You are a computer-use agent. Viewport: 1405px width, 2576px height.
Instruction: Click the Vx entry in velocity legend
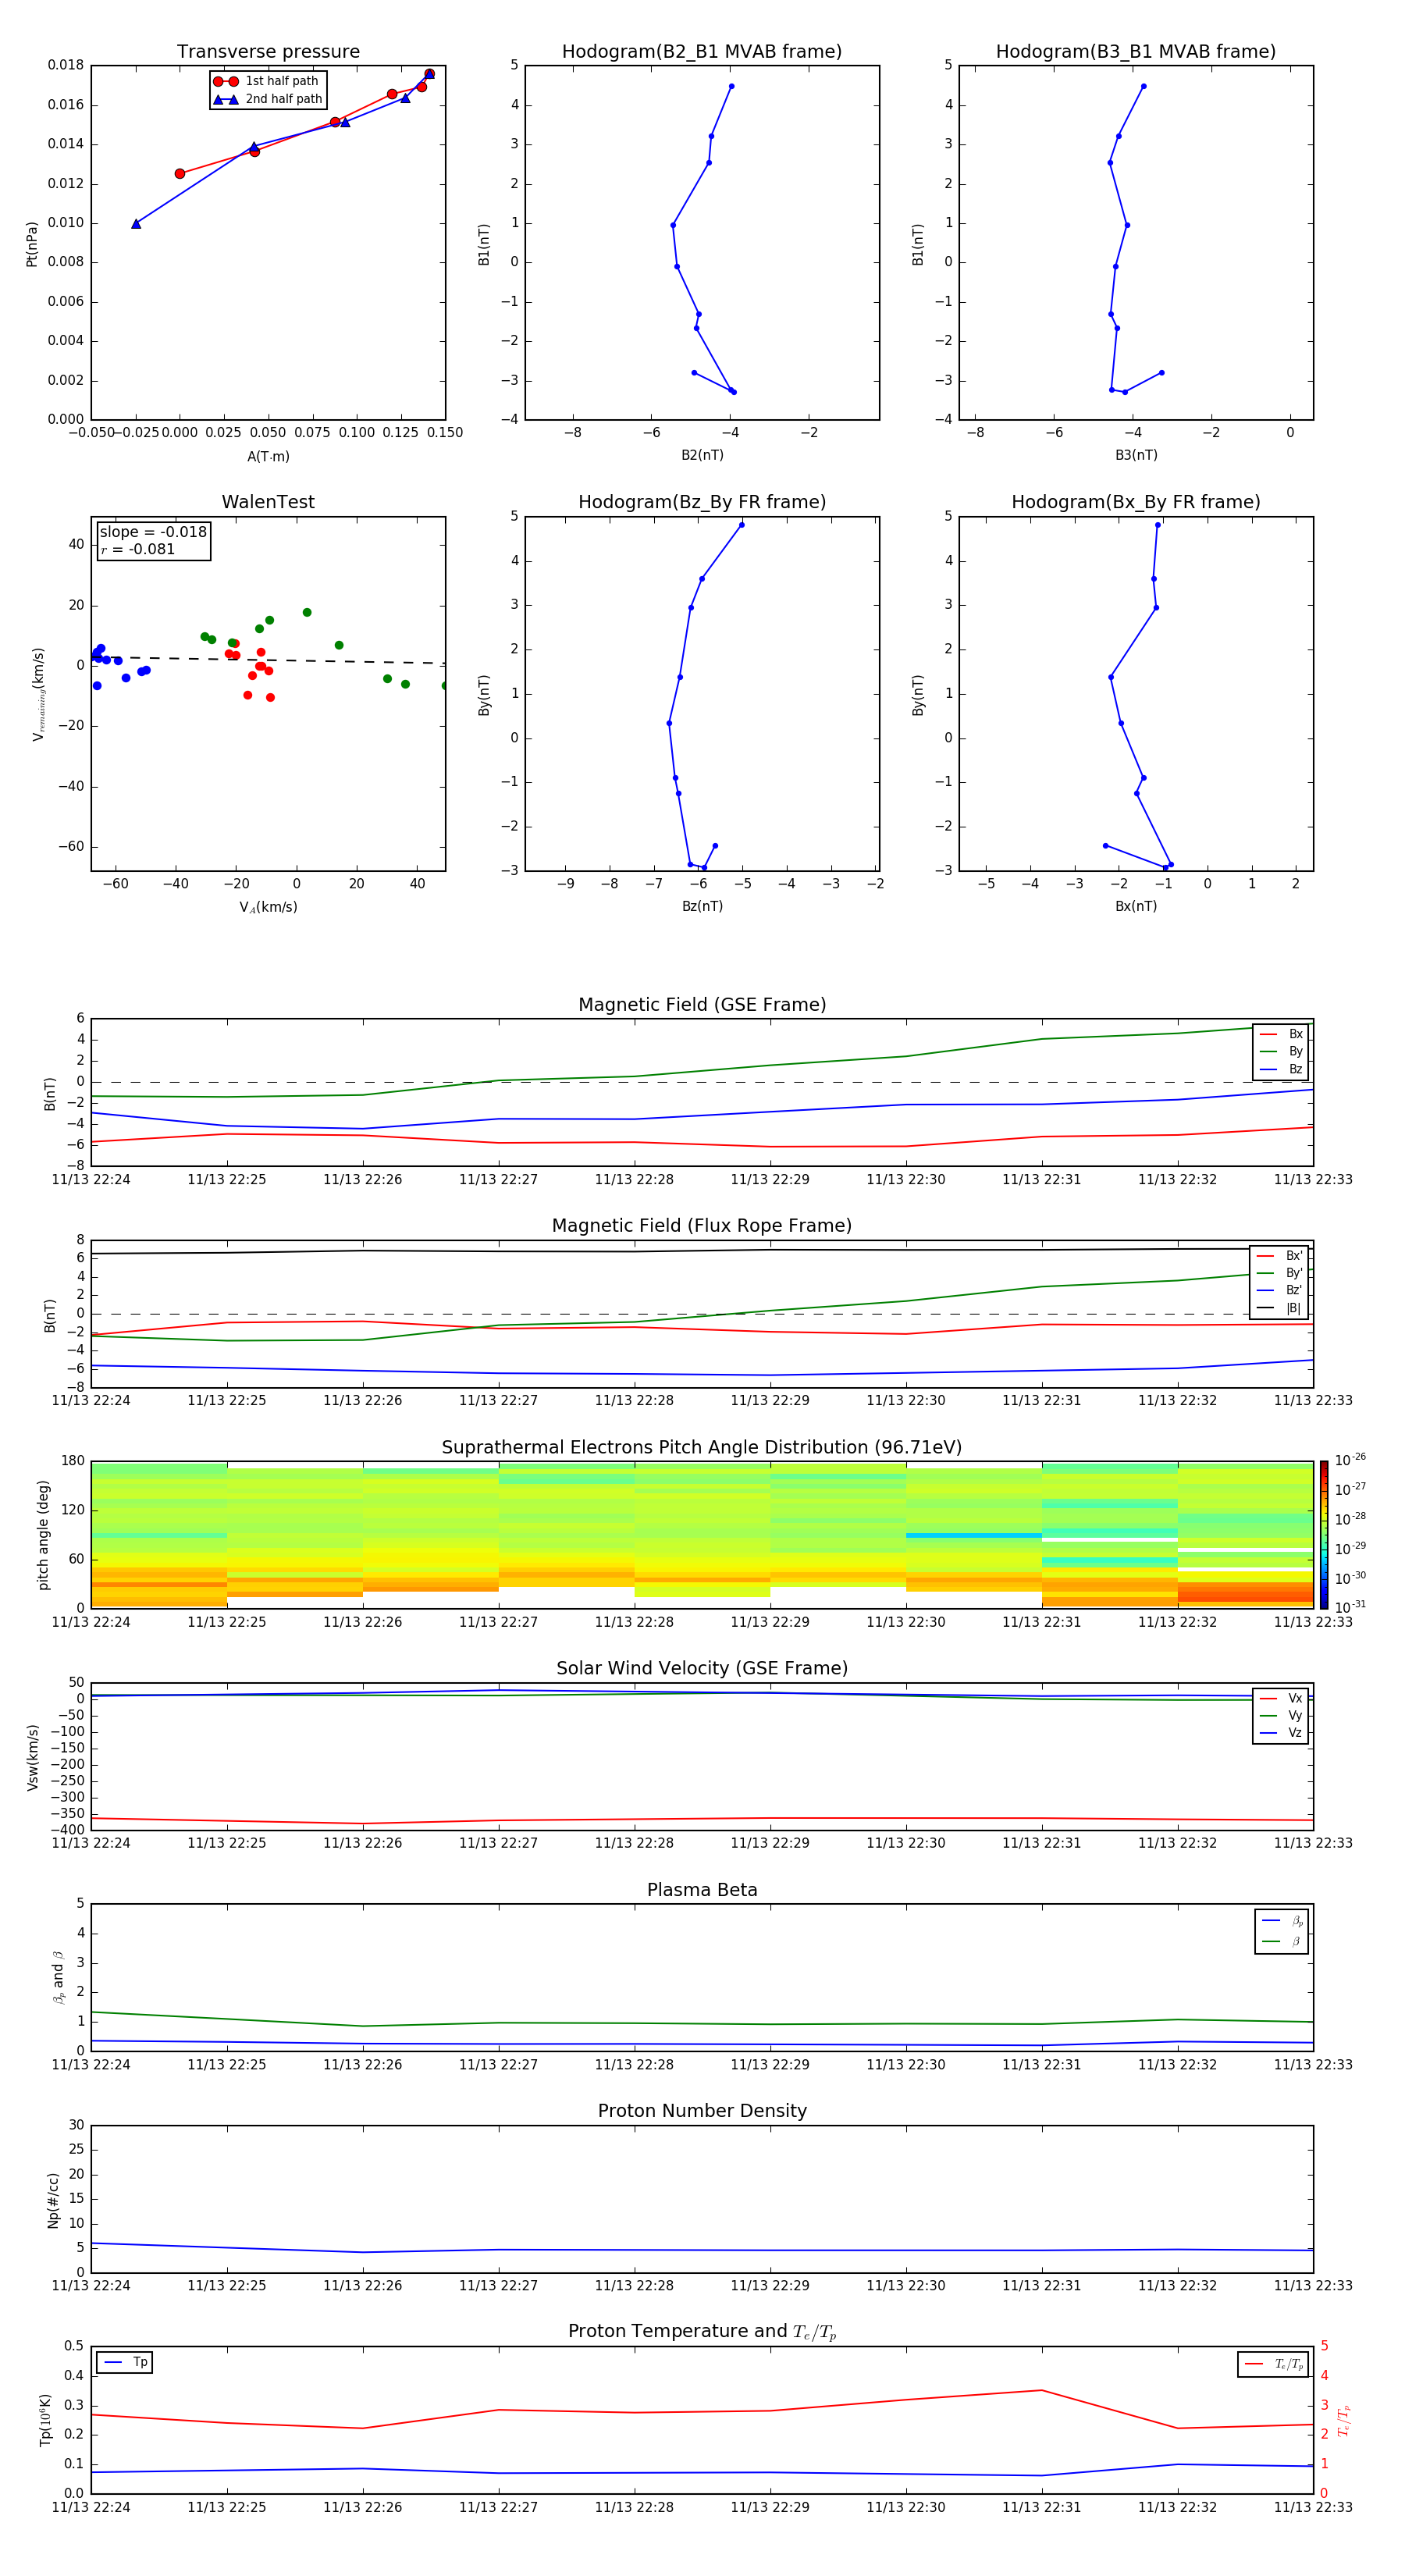point(1281,1698)
